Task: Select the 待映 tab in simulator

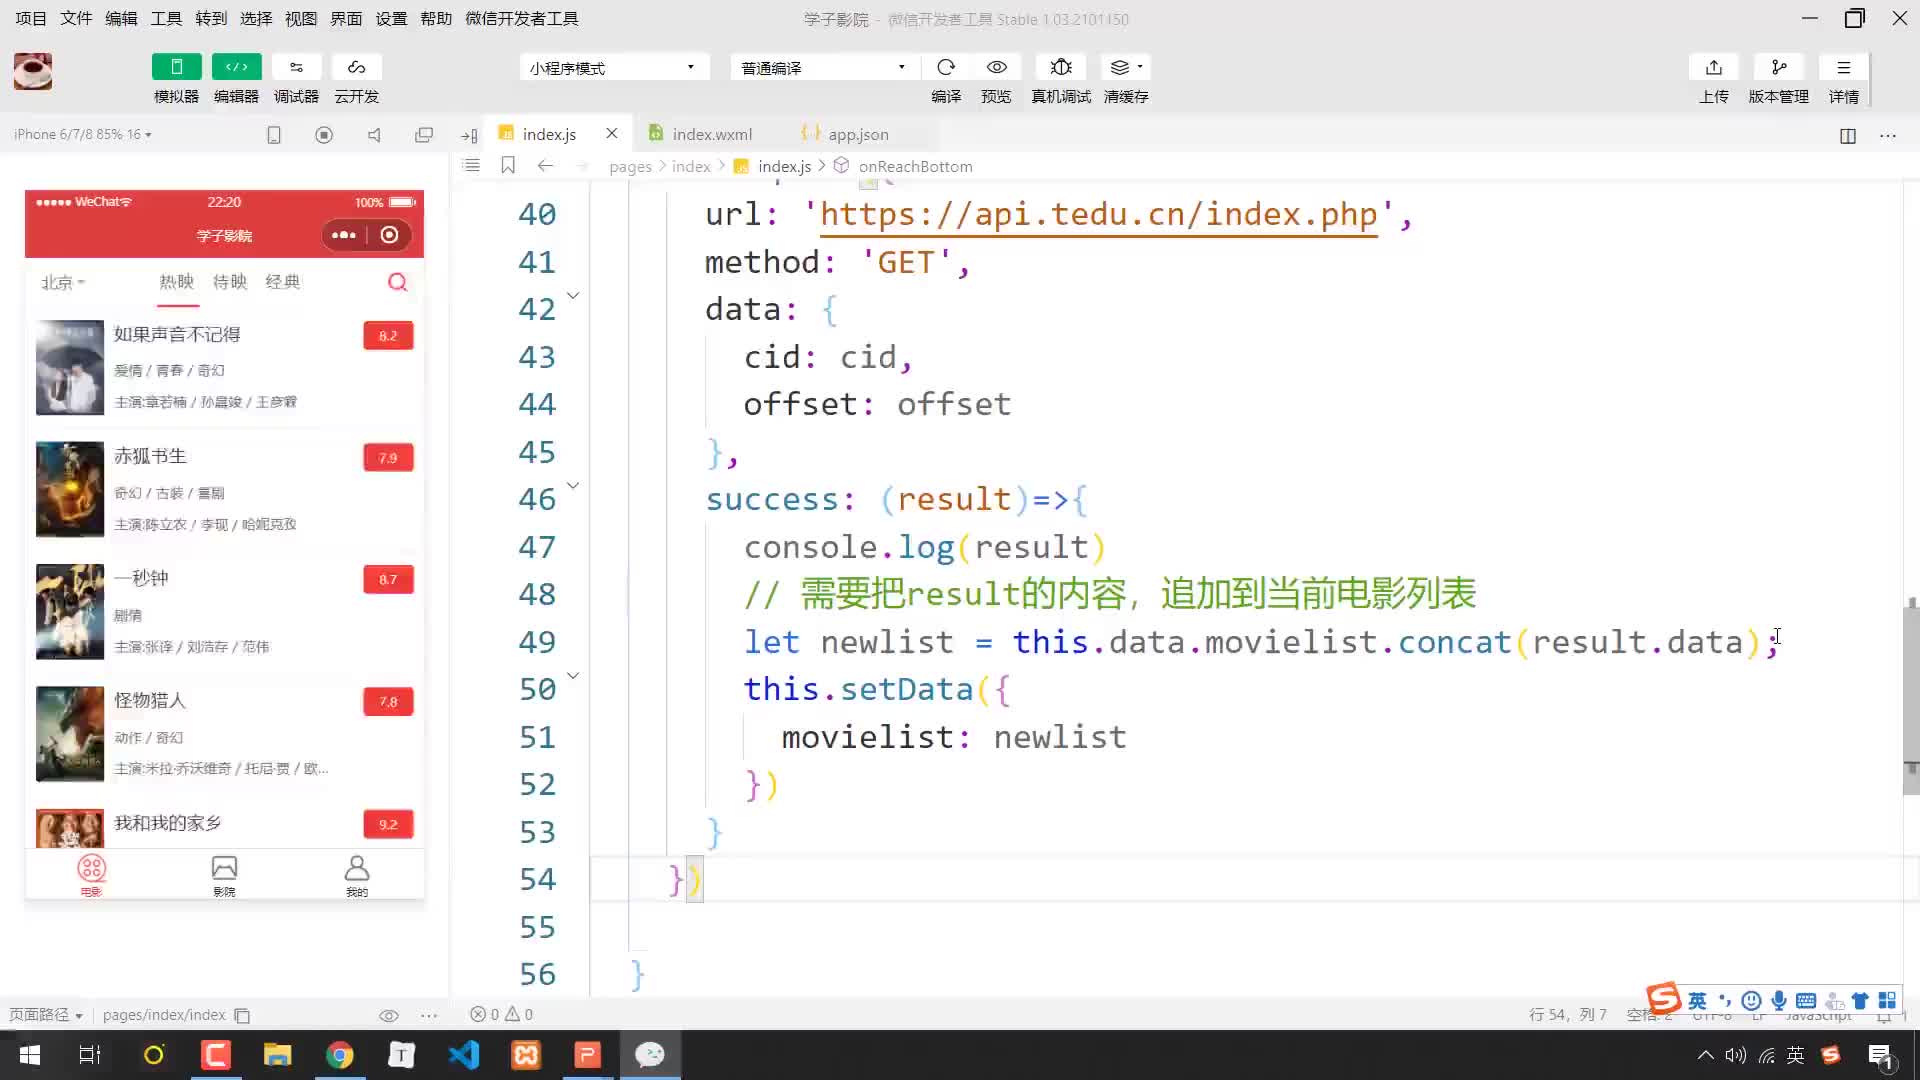Action: coord(230,282)
